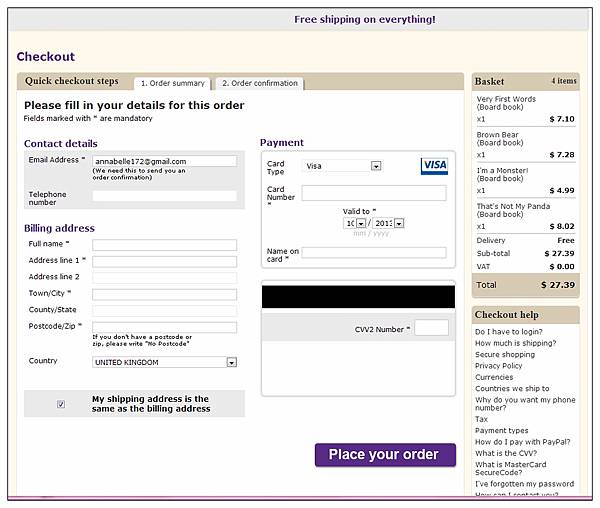Toggle shipping address same as billing checkbox

[61, 404]
